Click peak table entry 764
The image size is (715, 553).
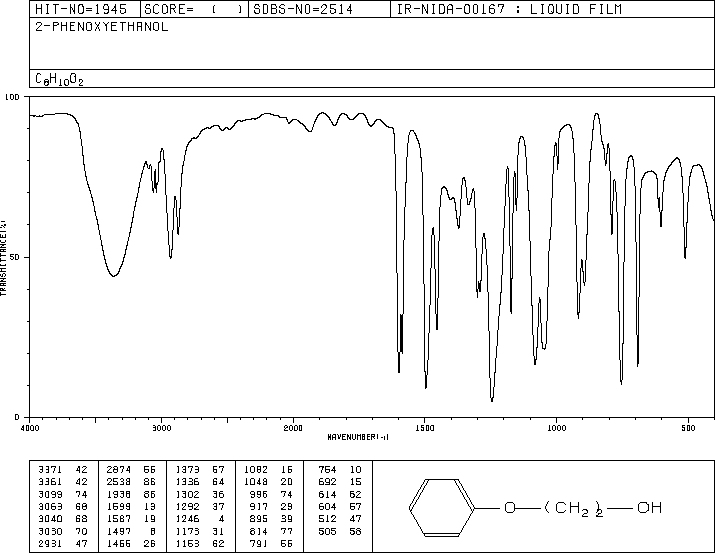pos(327,469)
